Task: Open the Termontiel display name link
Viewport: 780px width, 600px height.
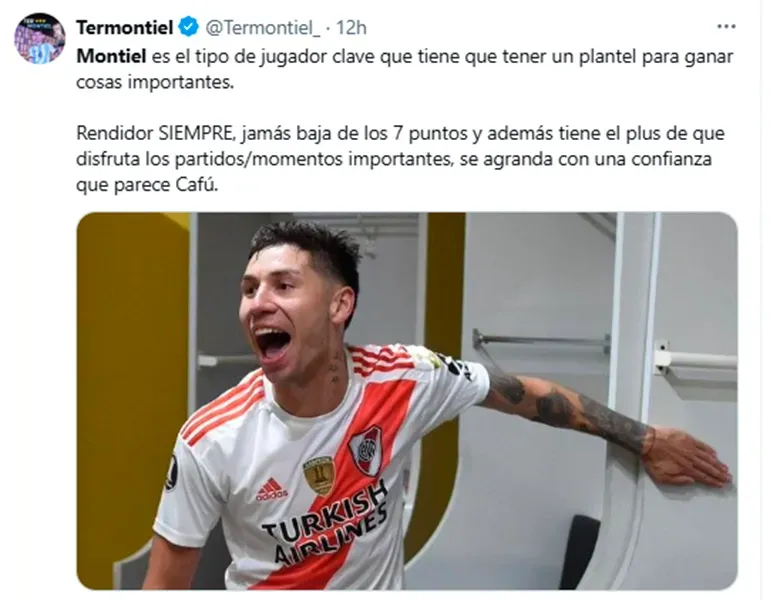Action: tap(124, 27)
